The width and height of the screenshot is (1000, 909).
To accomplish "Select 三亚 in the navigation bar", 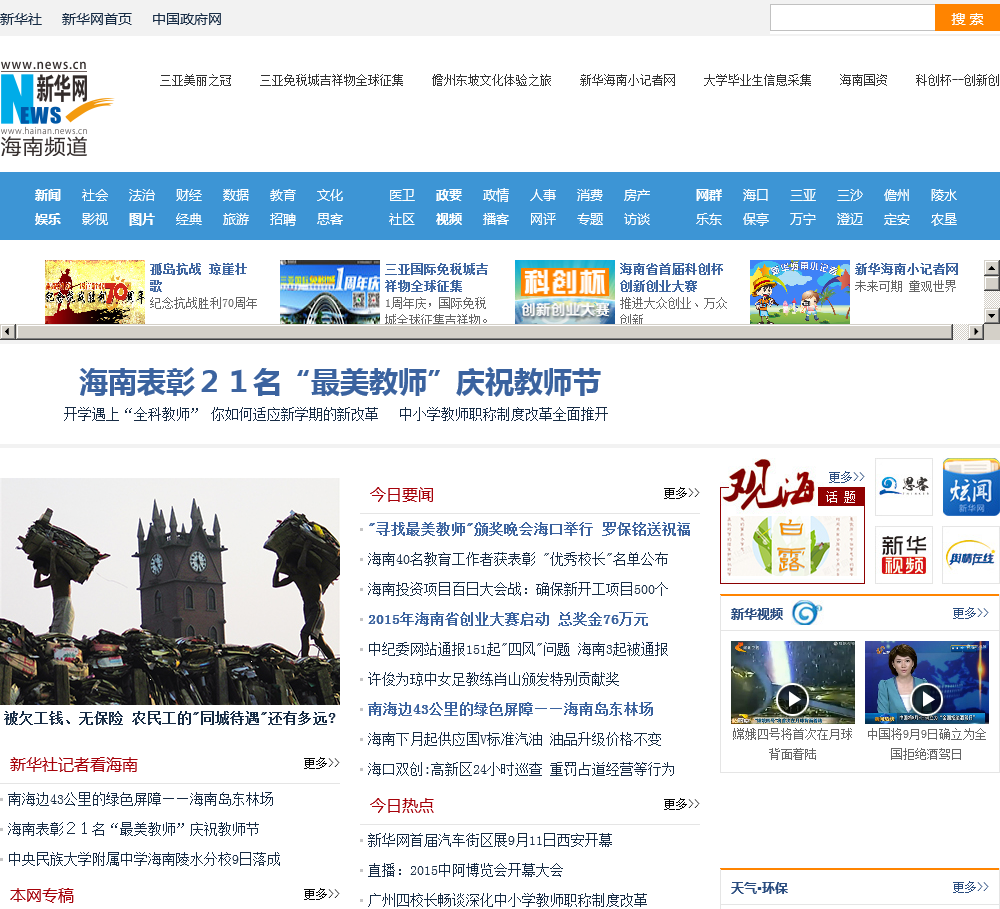I will click(803, 195).
